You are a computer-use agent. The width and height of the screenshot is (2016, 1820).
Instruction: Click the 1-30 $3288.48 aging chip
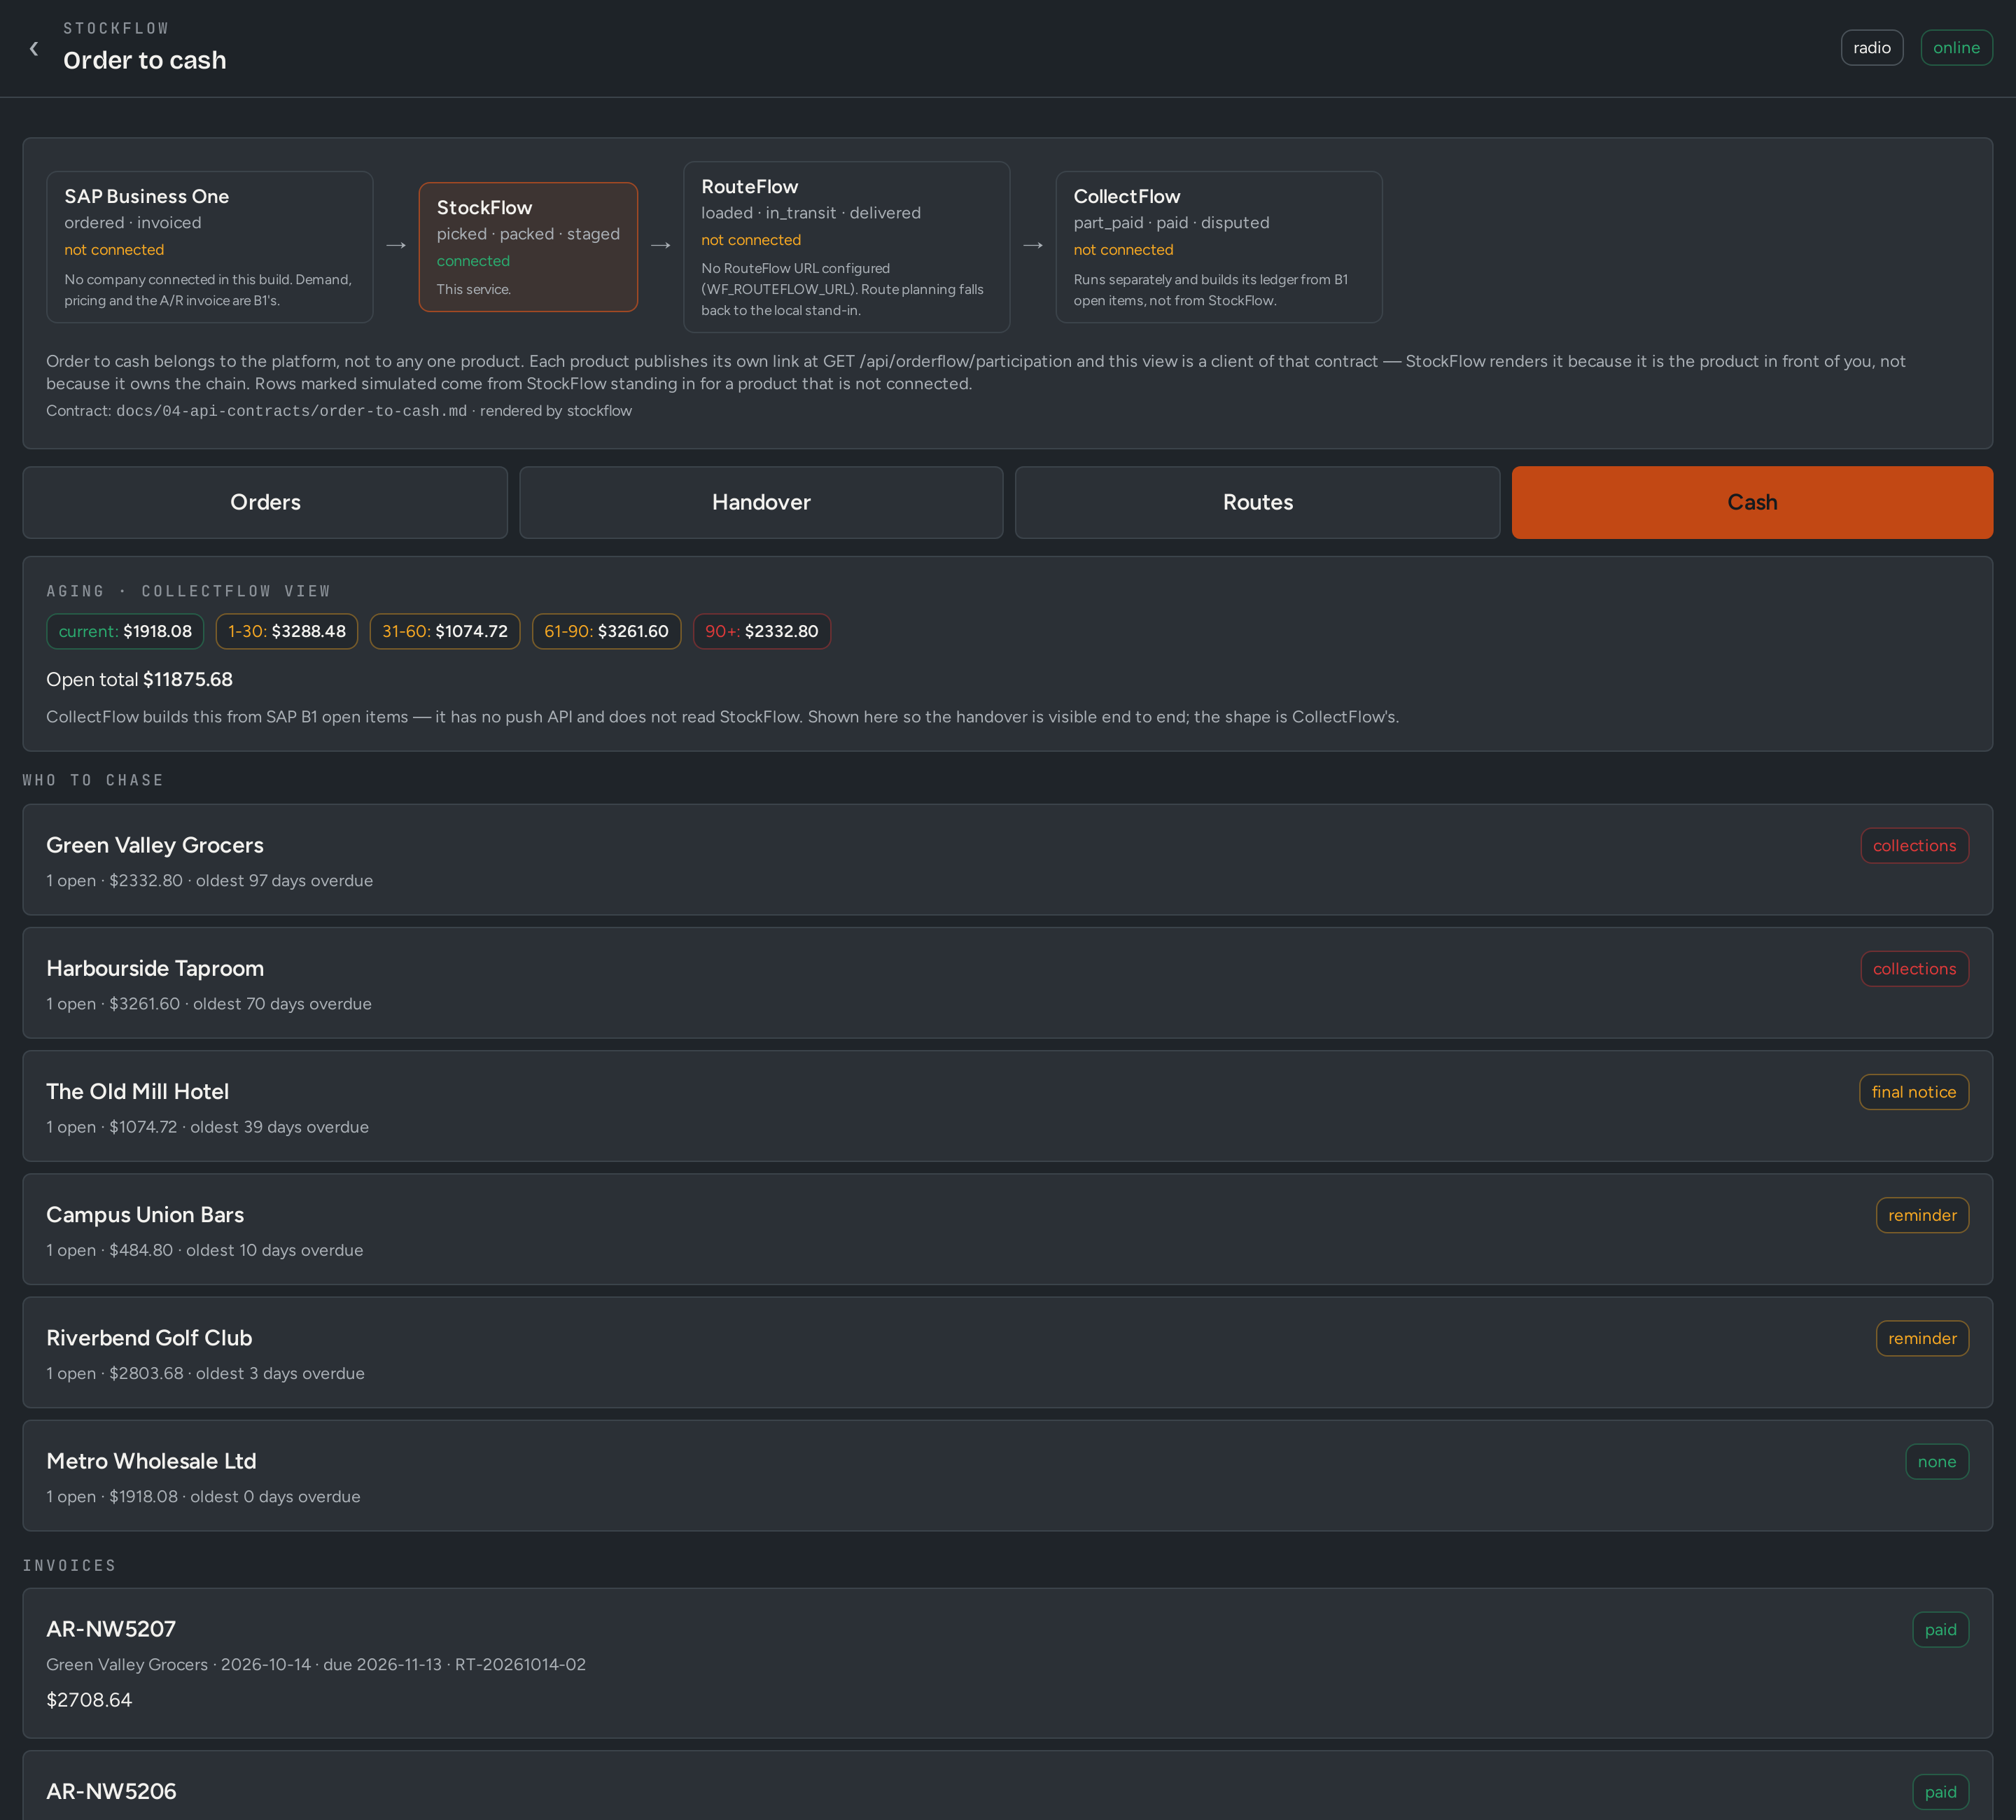coord(287,631)
